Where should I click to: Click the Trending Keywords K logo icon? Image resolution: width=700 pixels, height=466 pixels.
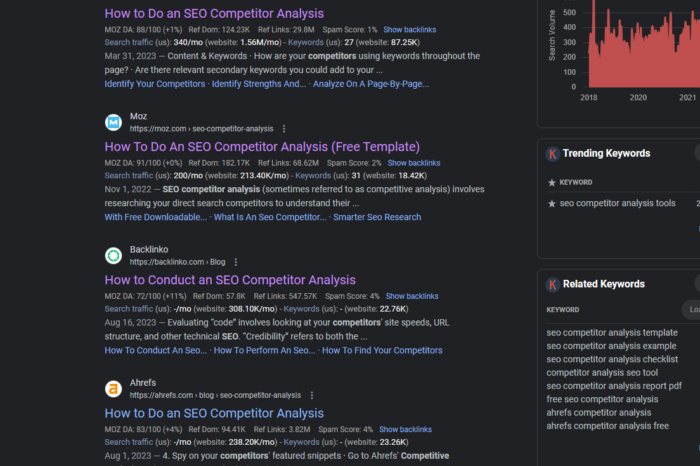pos(552,154)
